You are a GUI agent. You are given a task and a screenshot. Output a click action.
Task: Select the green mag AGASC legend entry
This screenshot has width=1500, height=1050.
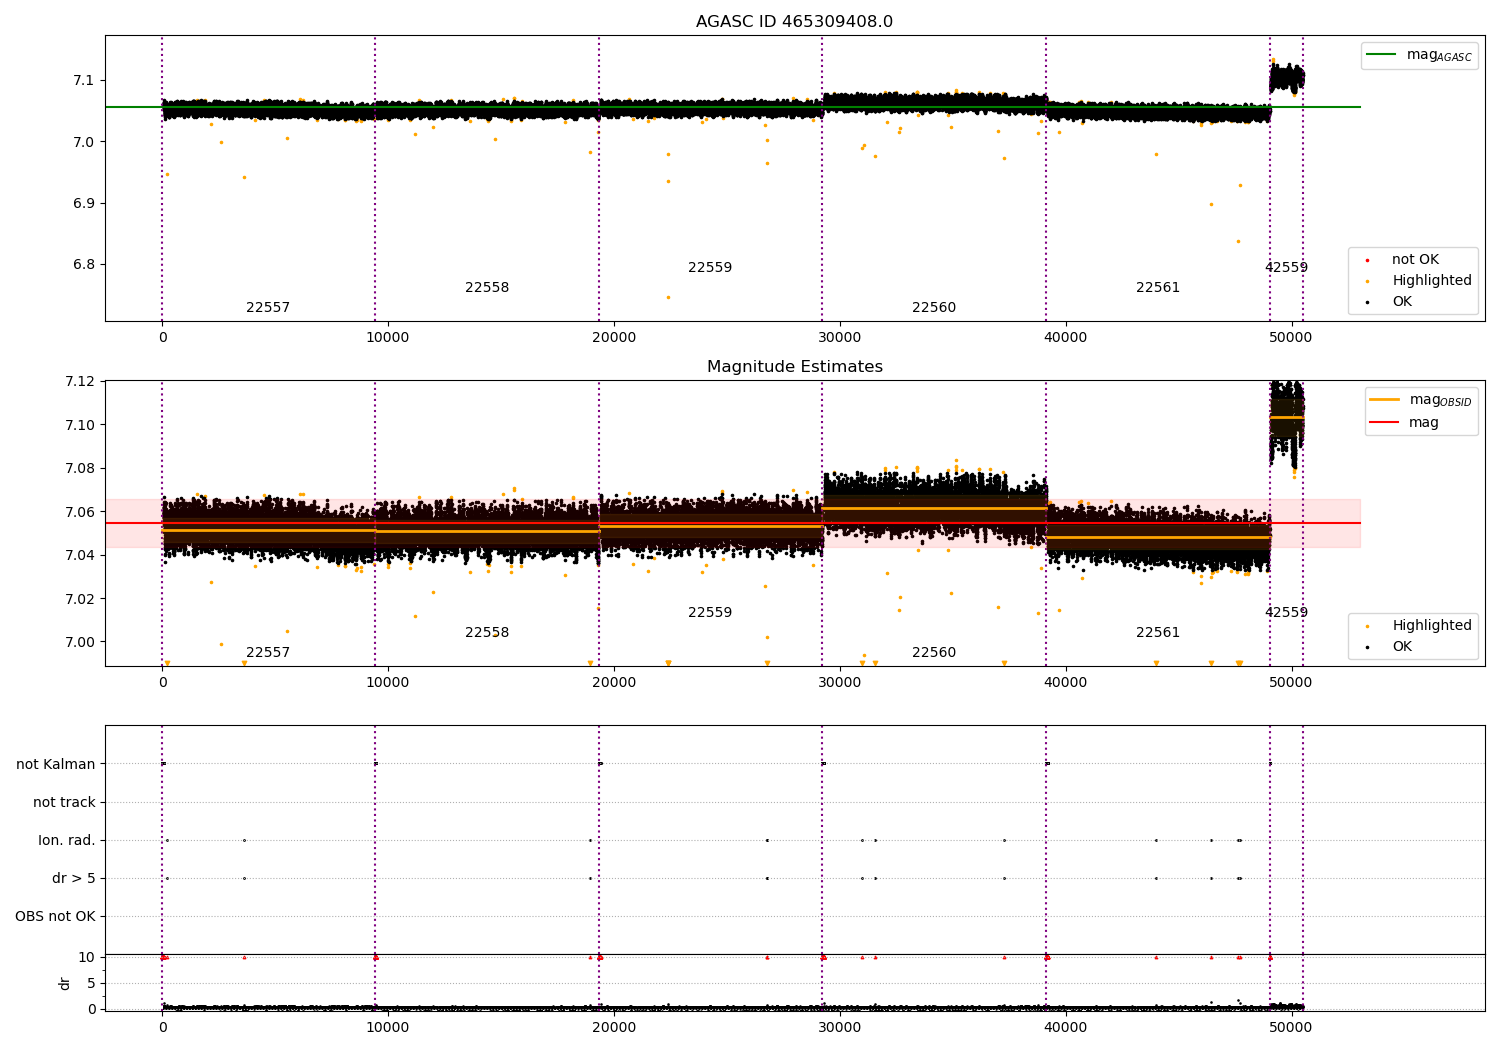(1419, 55)
